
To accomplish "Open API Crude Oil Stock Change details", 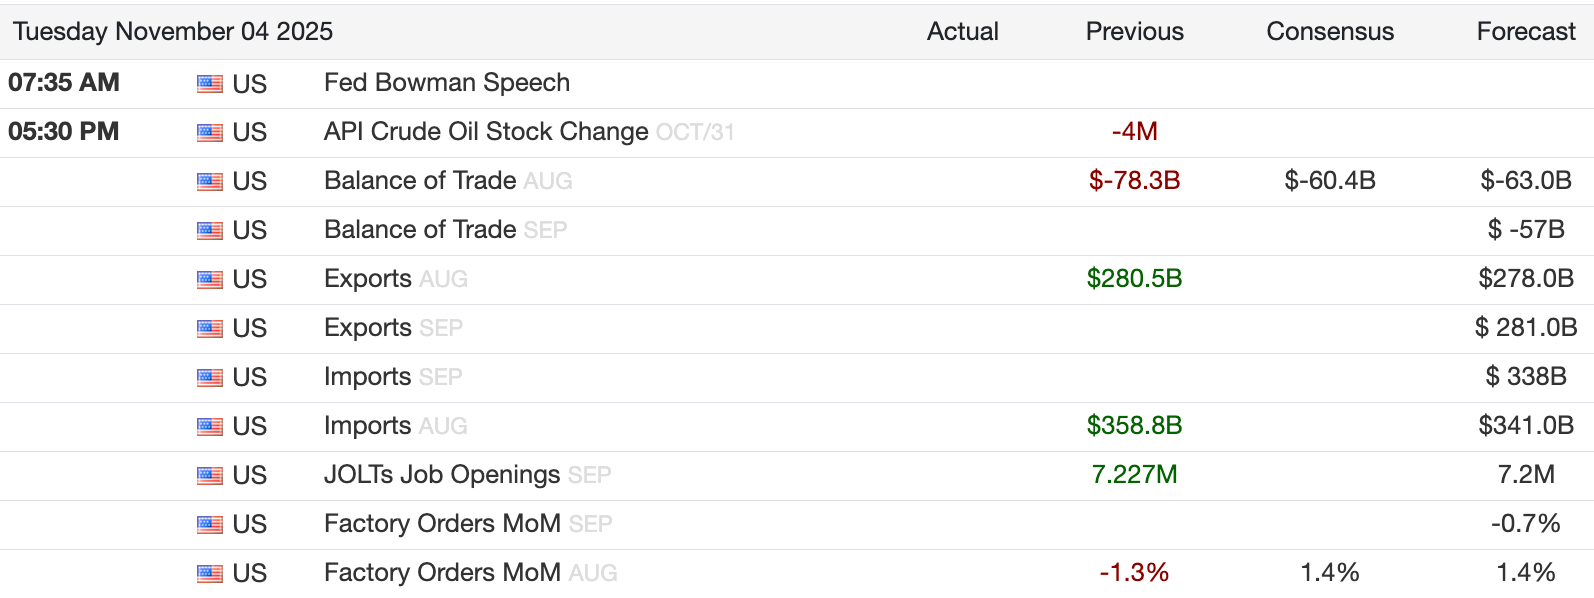I will [486, 132].
